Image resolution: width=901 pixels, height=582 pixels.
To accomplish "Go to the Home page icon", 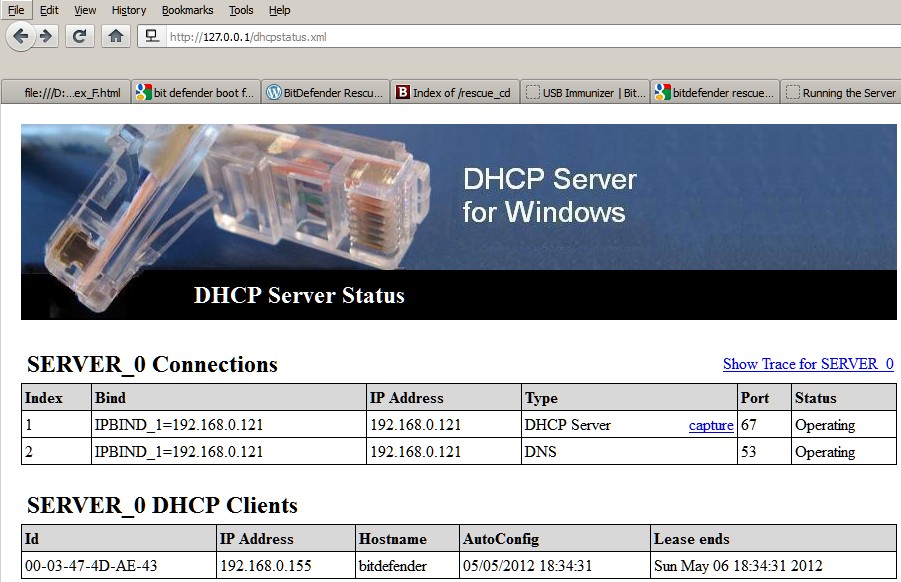I will 116,36.
